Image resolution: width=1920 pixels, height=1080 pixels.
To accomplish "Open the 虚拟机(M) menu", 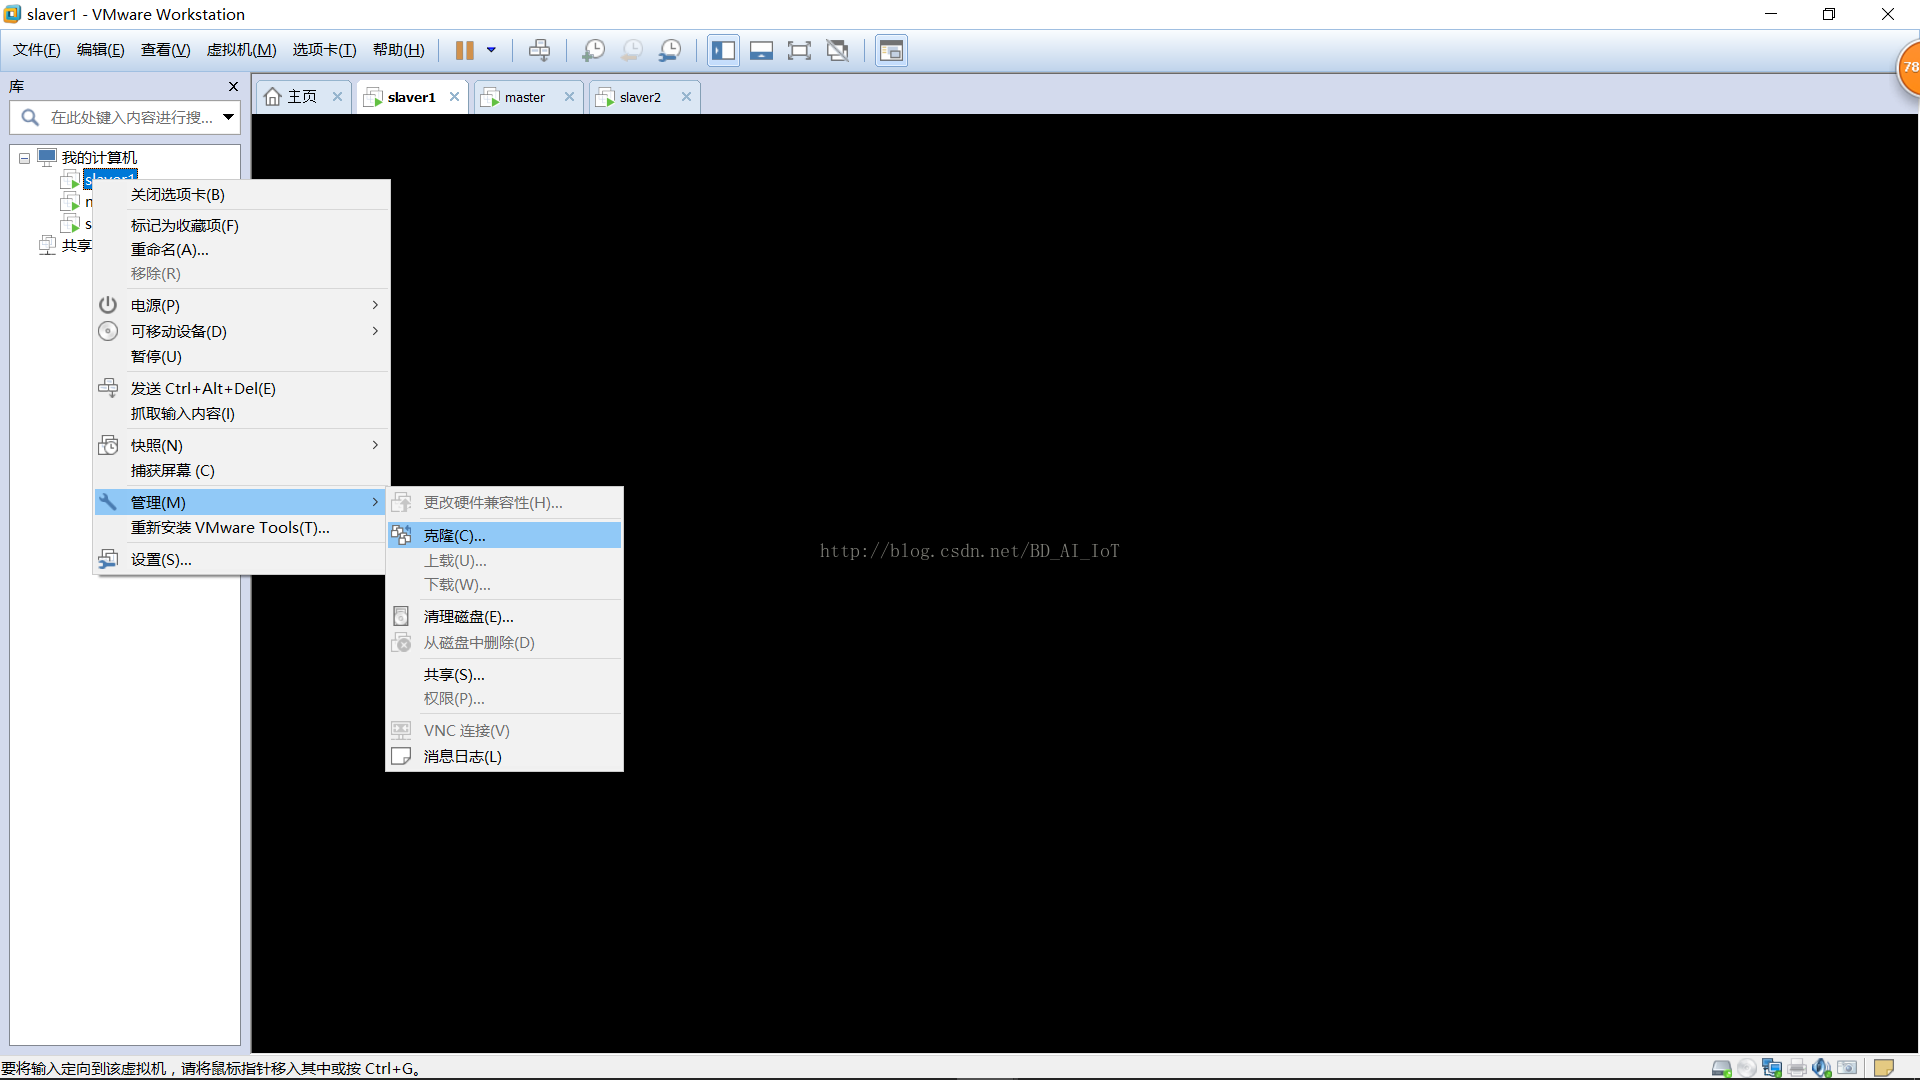I will 241,50.
